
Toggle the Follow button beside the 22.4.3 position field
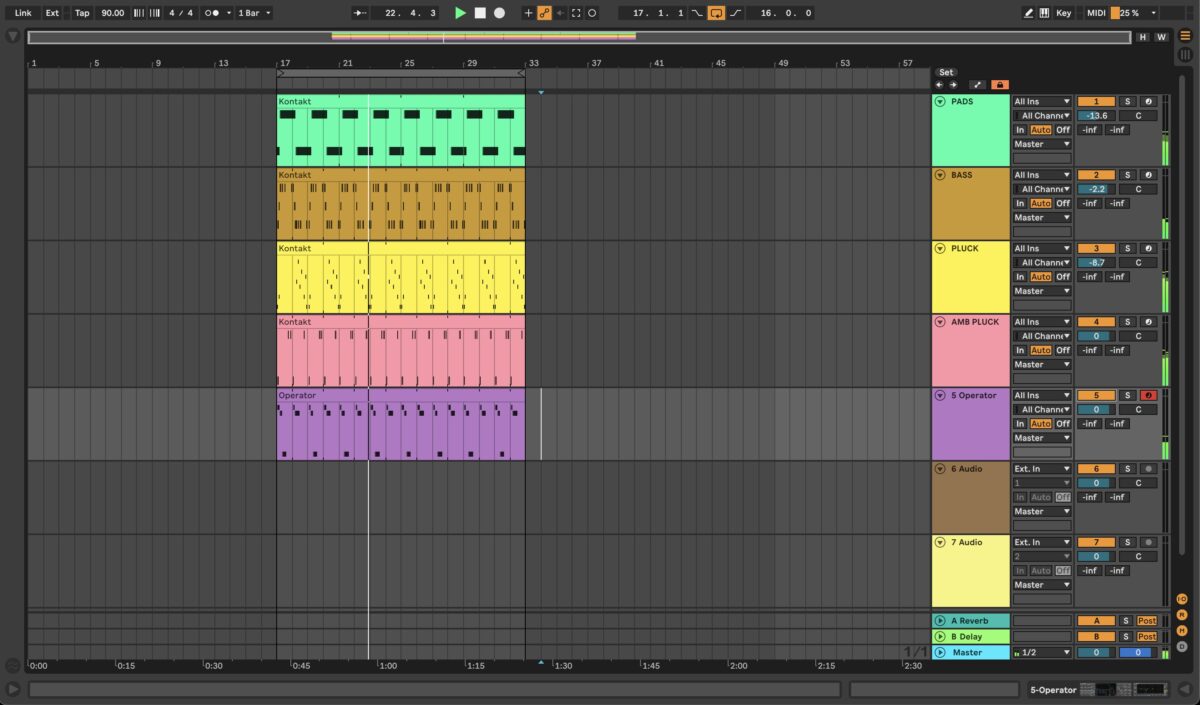click(x=361, y=13)
